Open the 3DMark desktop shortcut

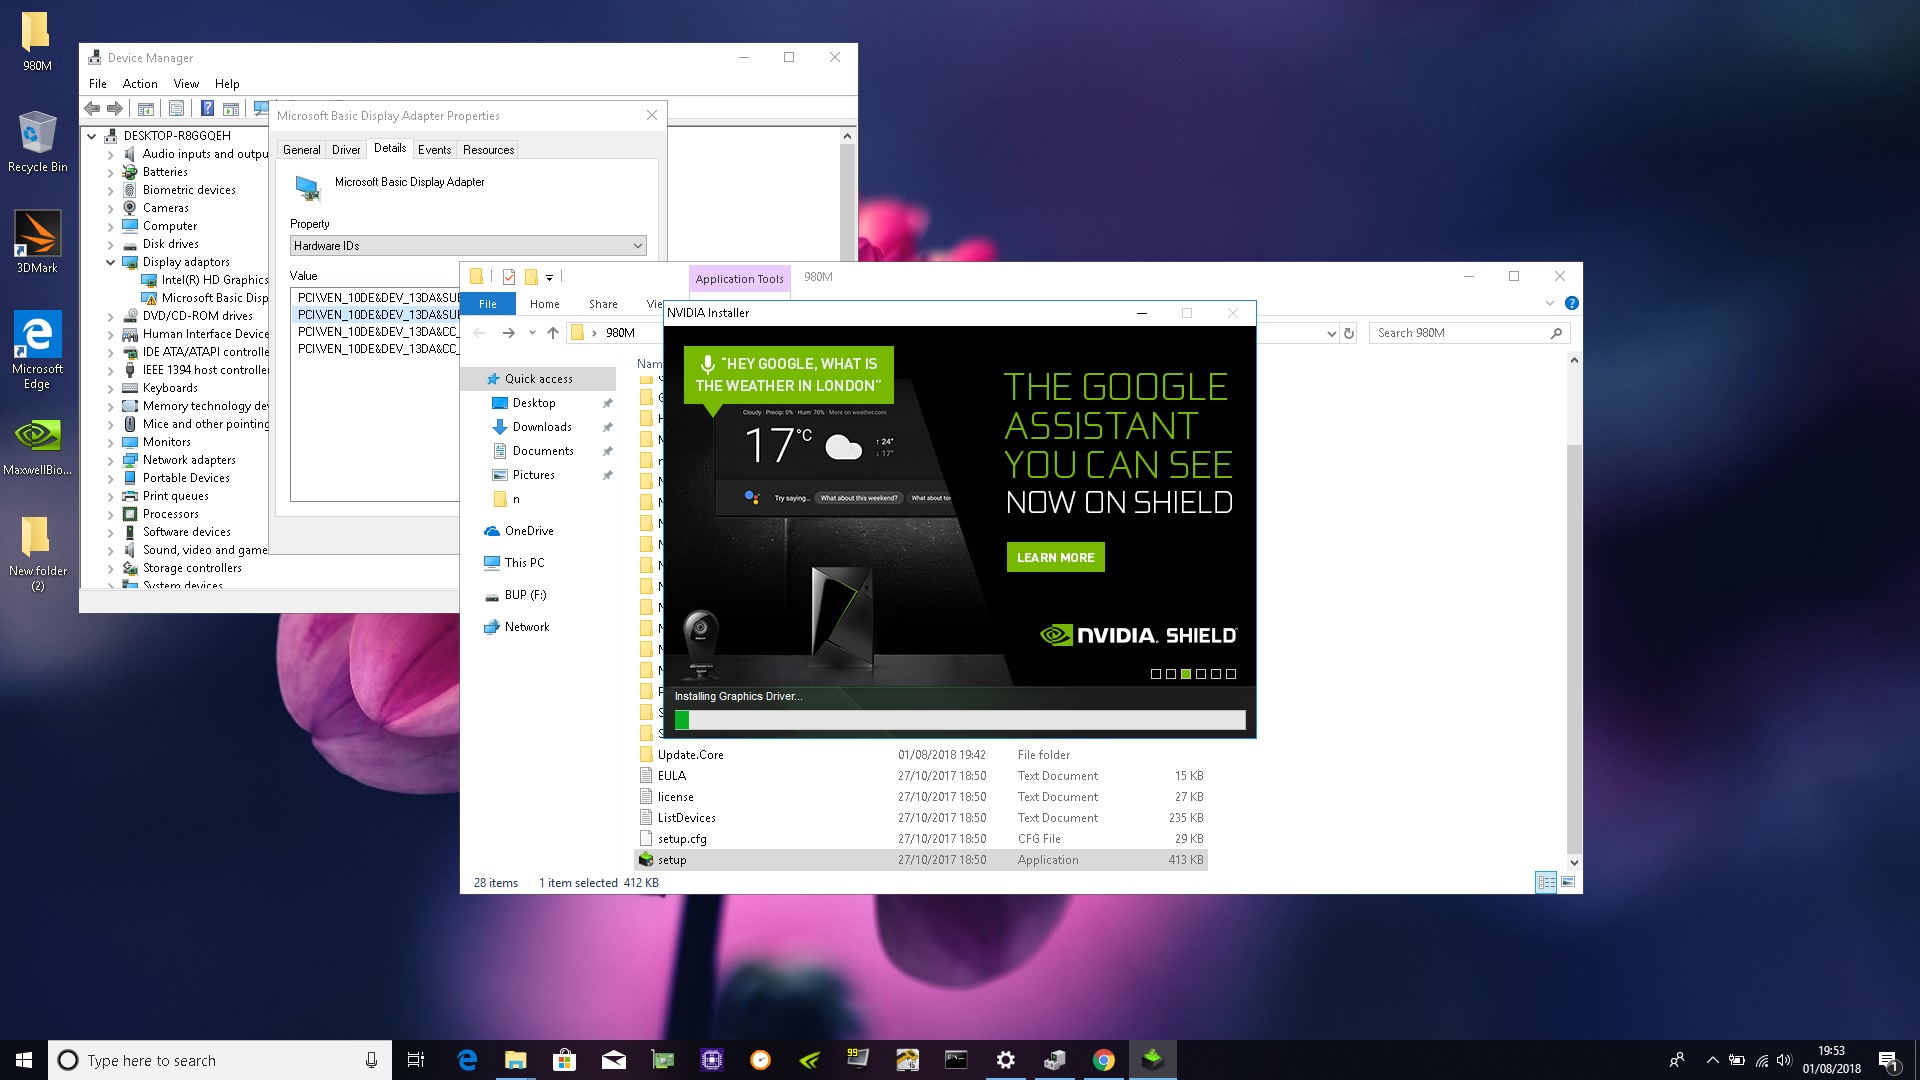click(37, 241)
